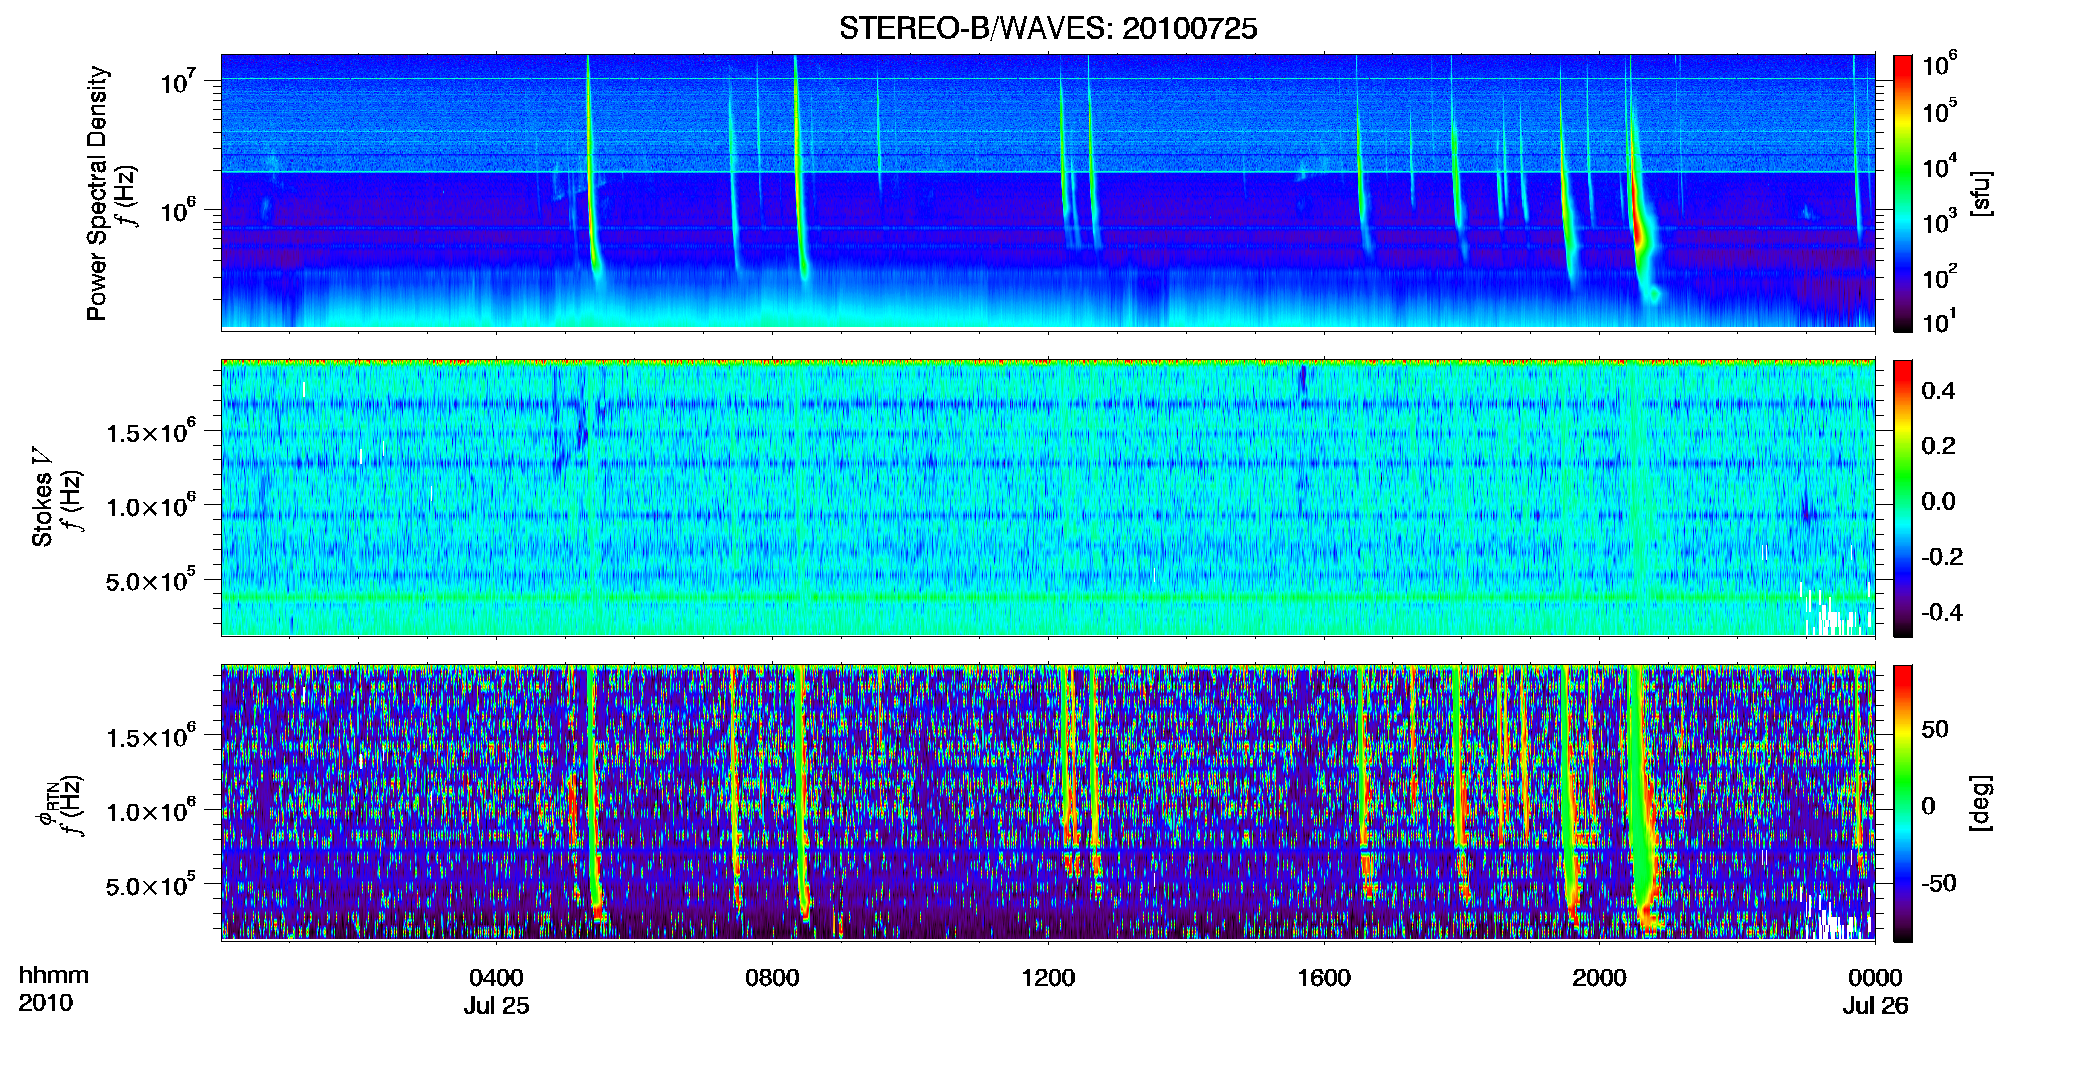Click the hhmm axis caption

pyautogui.click(x=53, y=975)
